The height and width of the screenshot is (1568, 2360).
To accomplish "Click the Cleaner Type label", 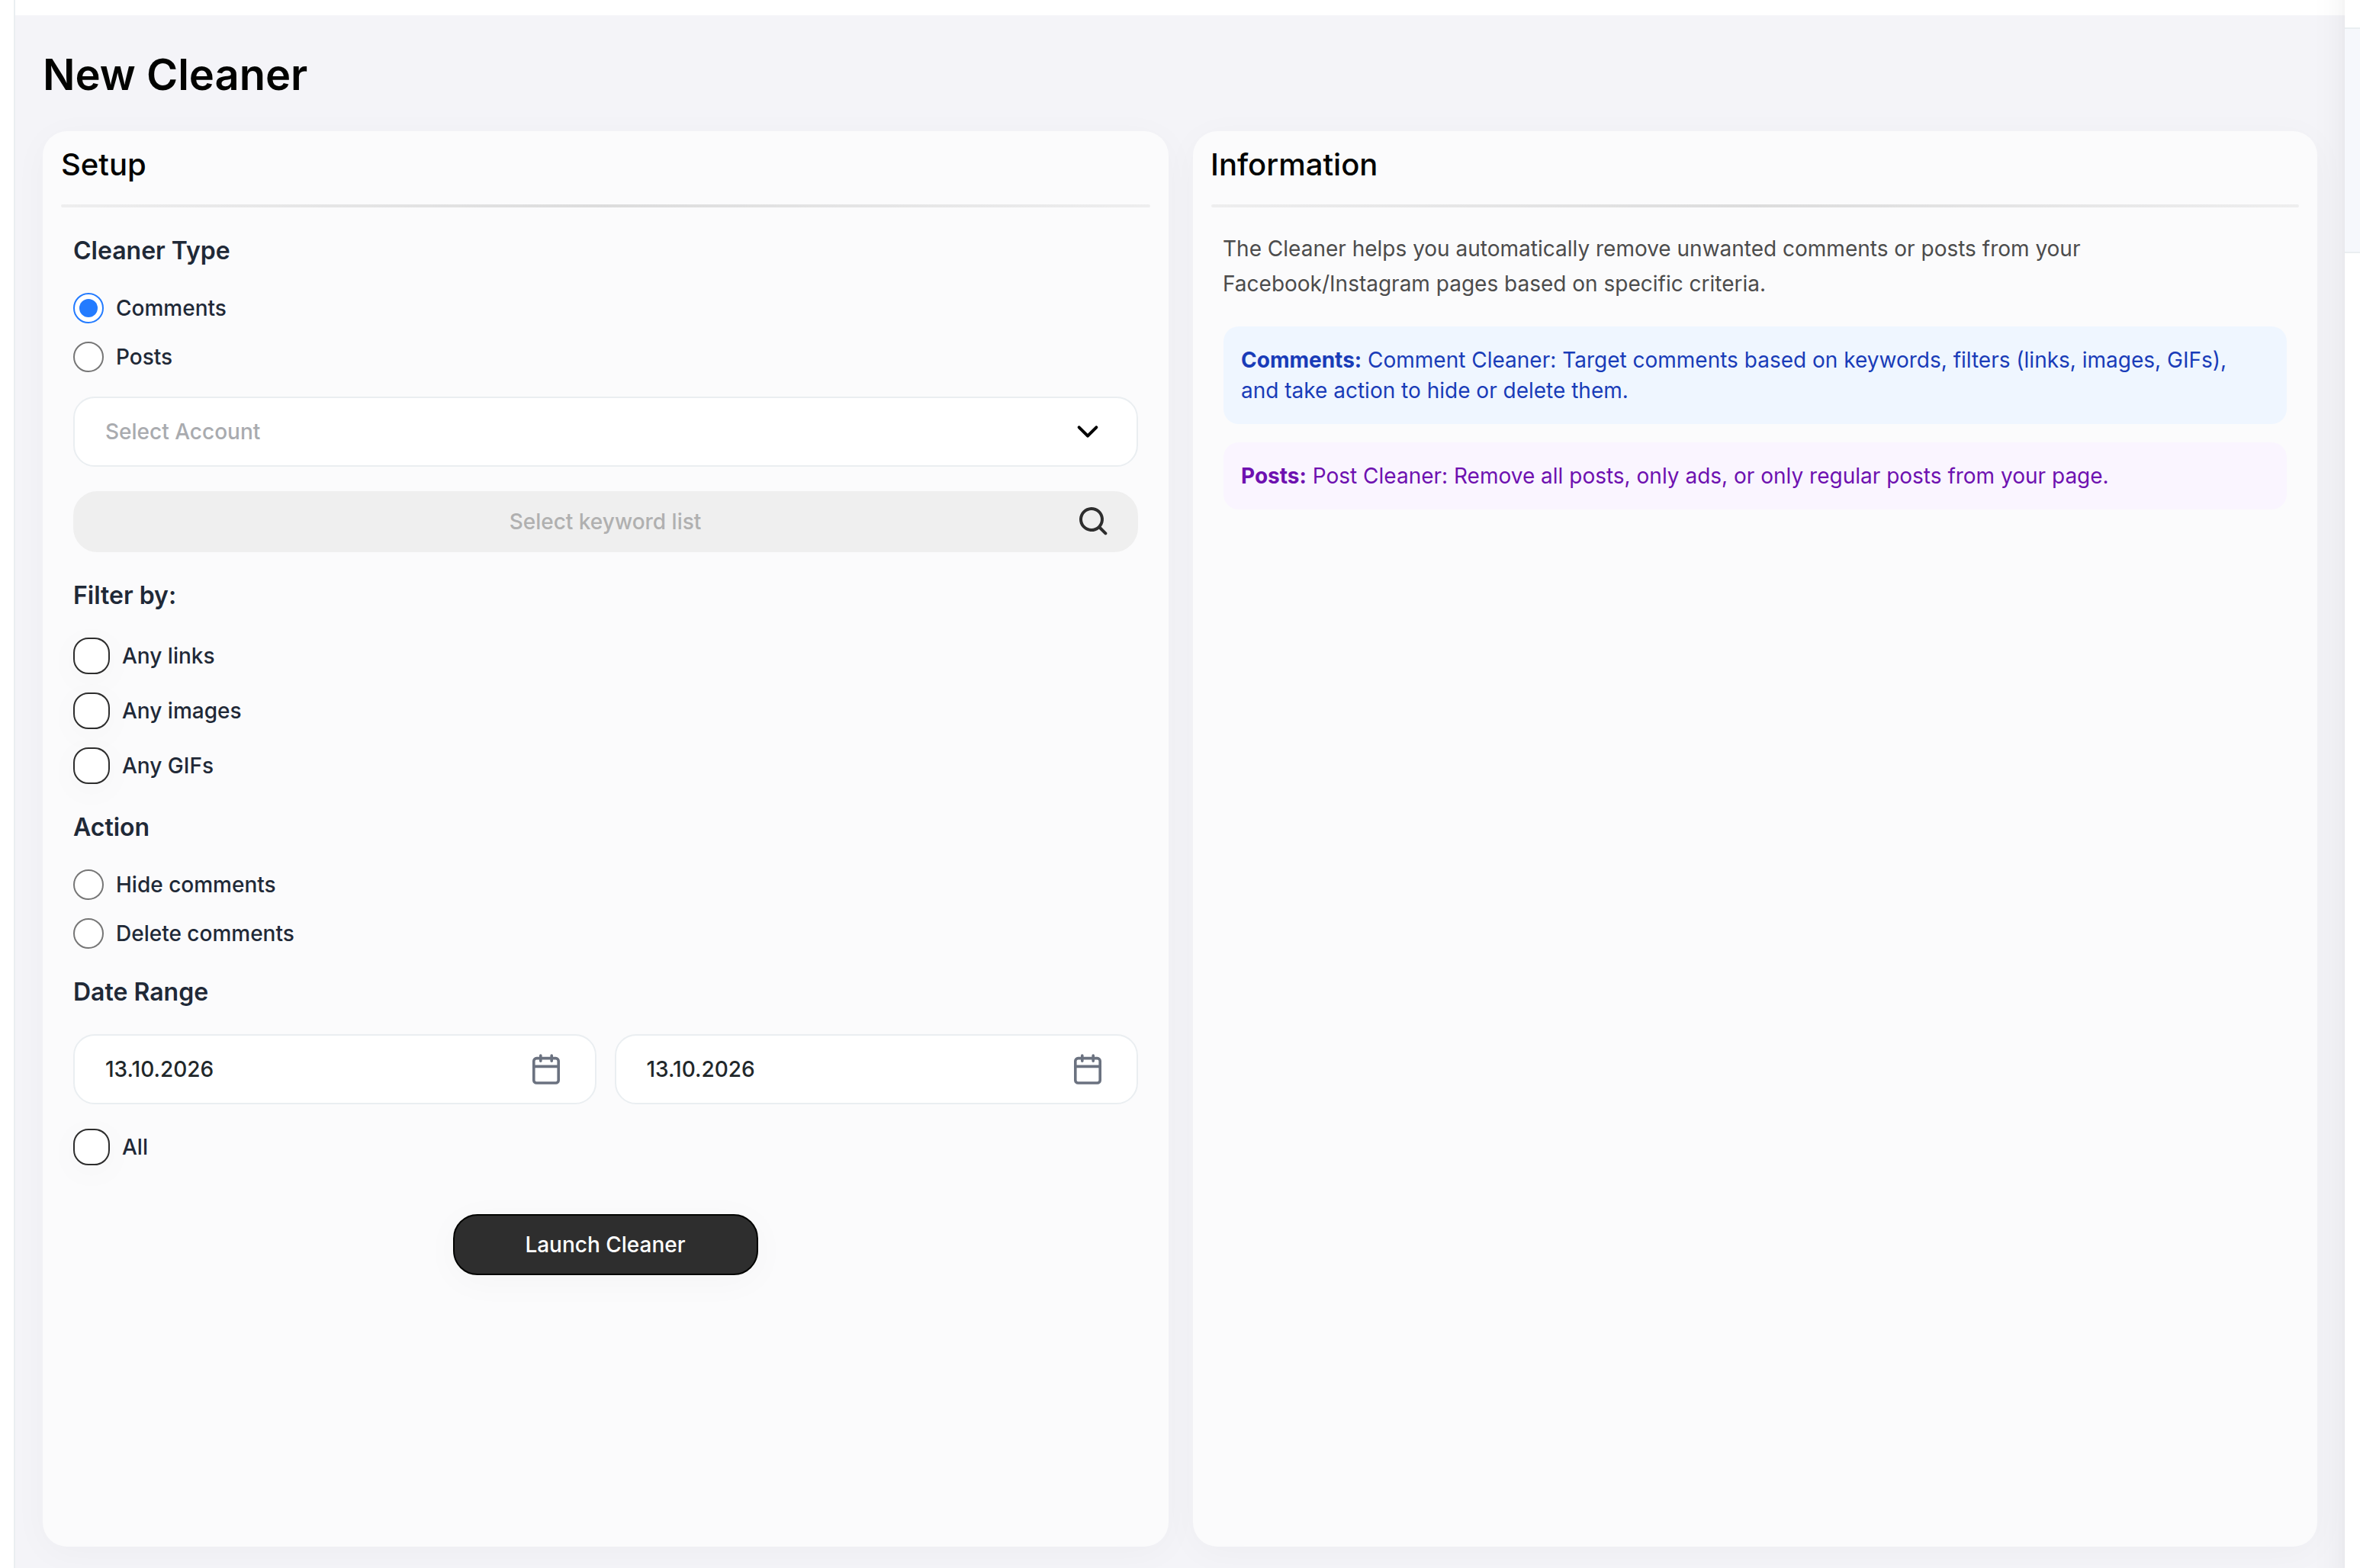I will coord(151,251).
